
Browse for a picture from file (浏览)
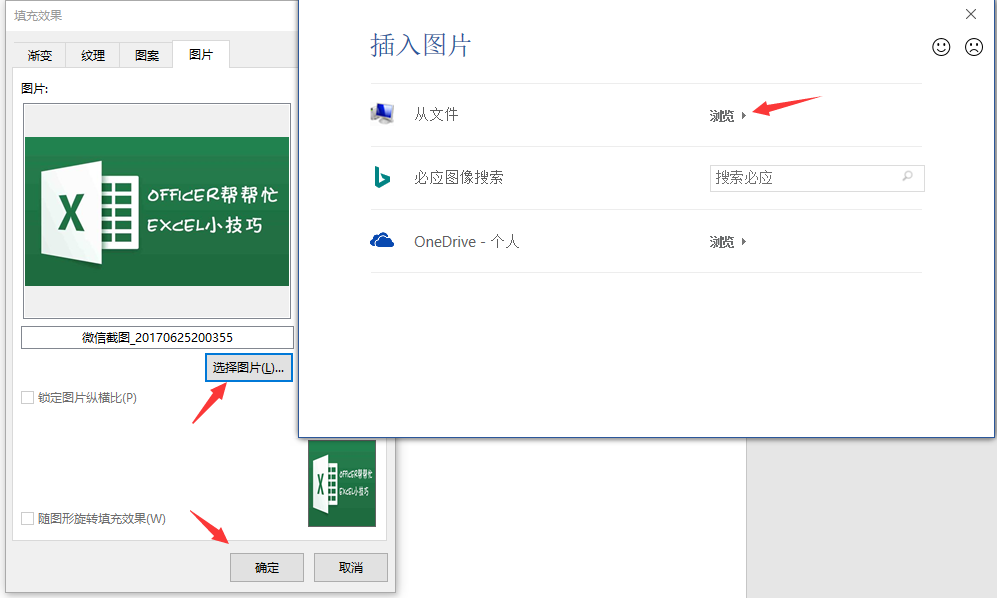tap(727, 116)
